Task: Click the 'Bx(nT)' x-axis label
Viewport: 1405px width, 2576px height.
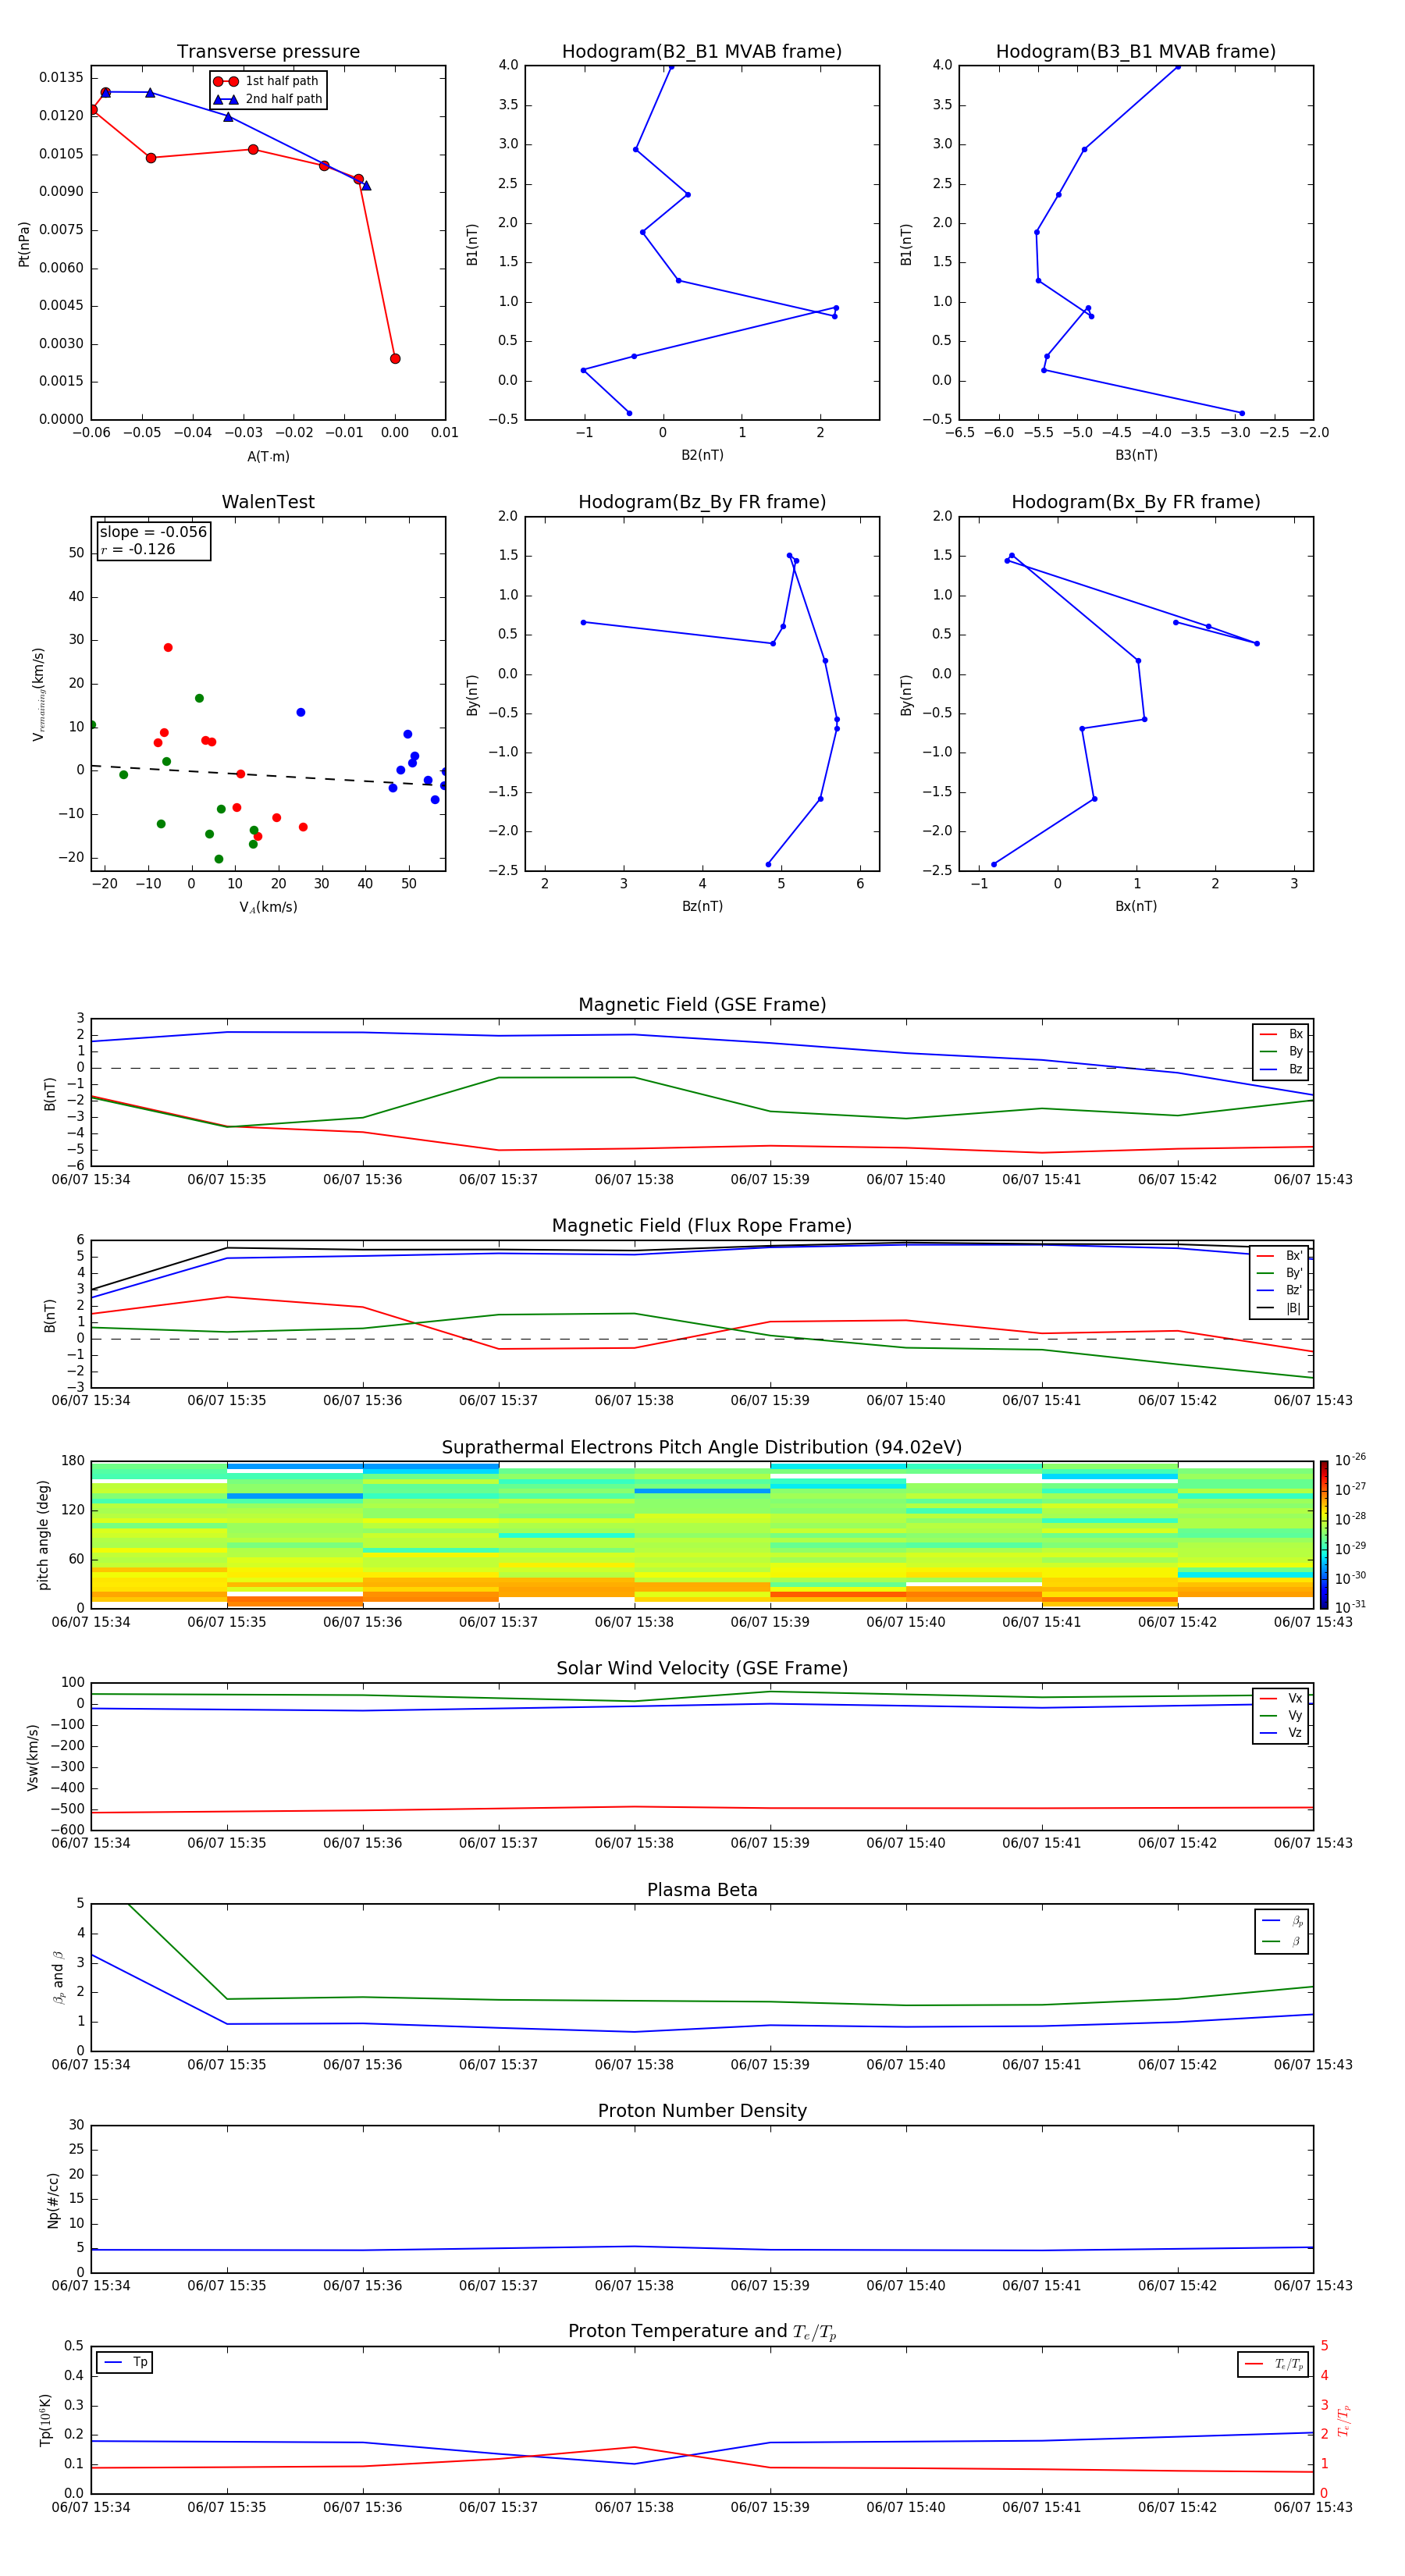Action: pyautogui.click(x=1136, y=906)
